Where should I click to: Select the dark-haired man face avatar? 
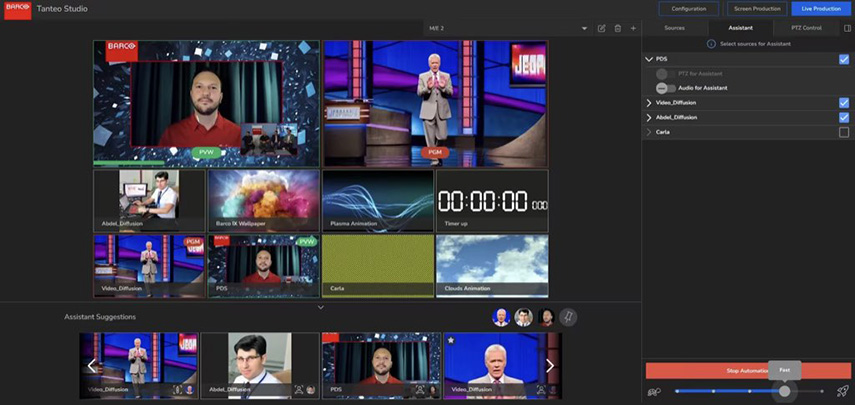pos(523,317)
